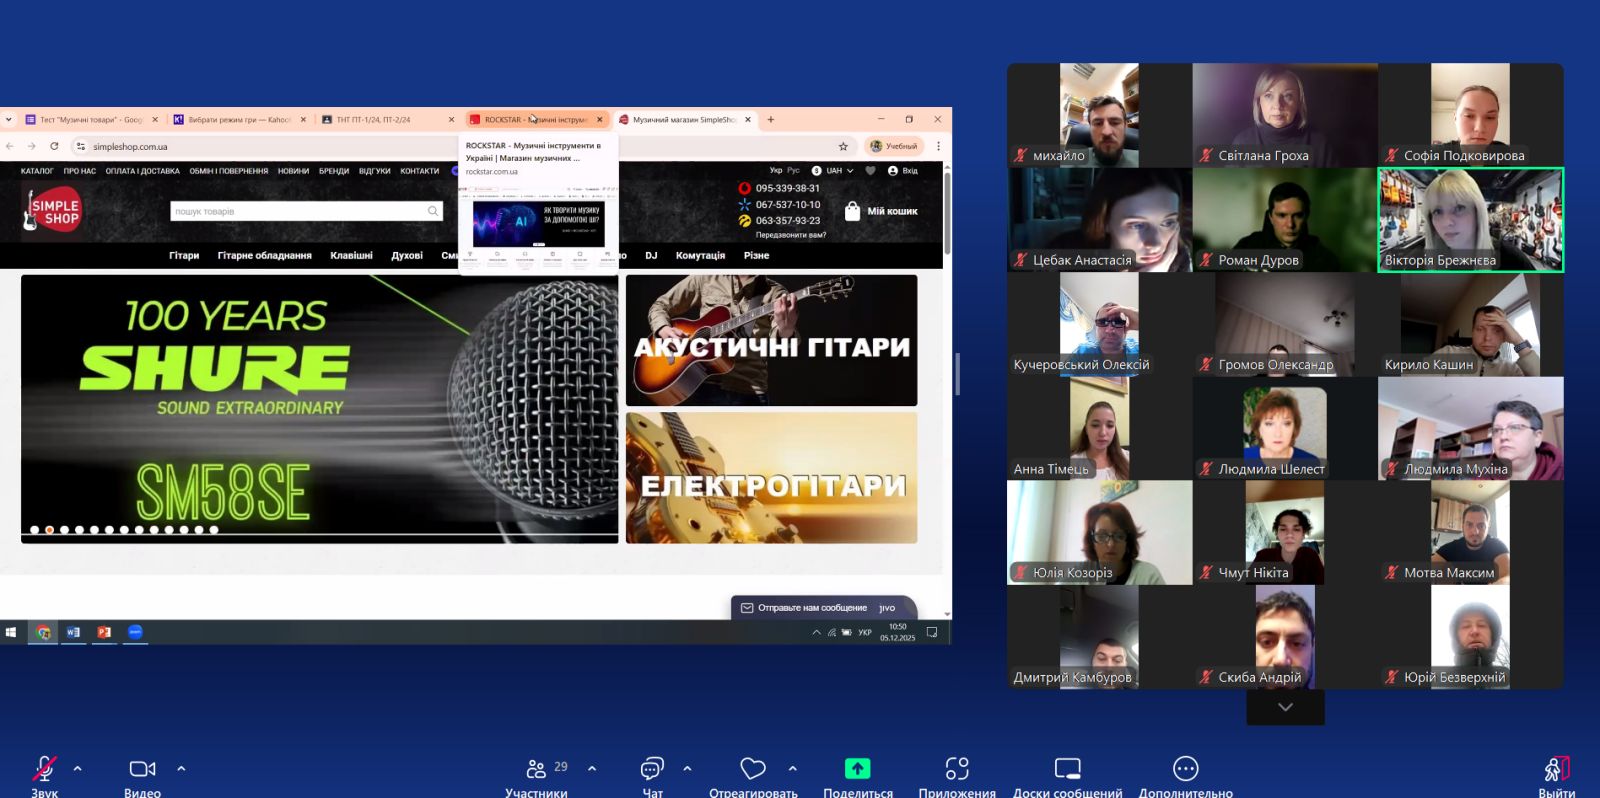Select second dot in banner slider

tap(49, 530)
